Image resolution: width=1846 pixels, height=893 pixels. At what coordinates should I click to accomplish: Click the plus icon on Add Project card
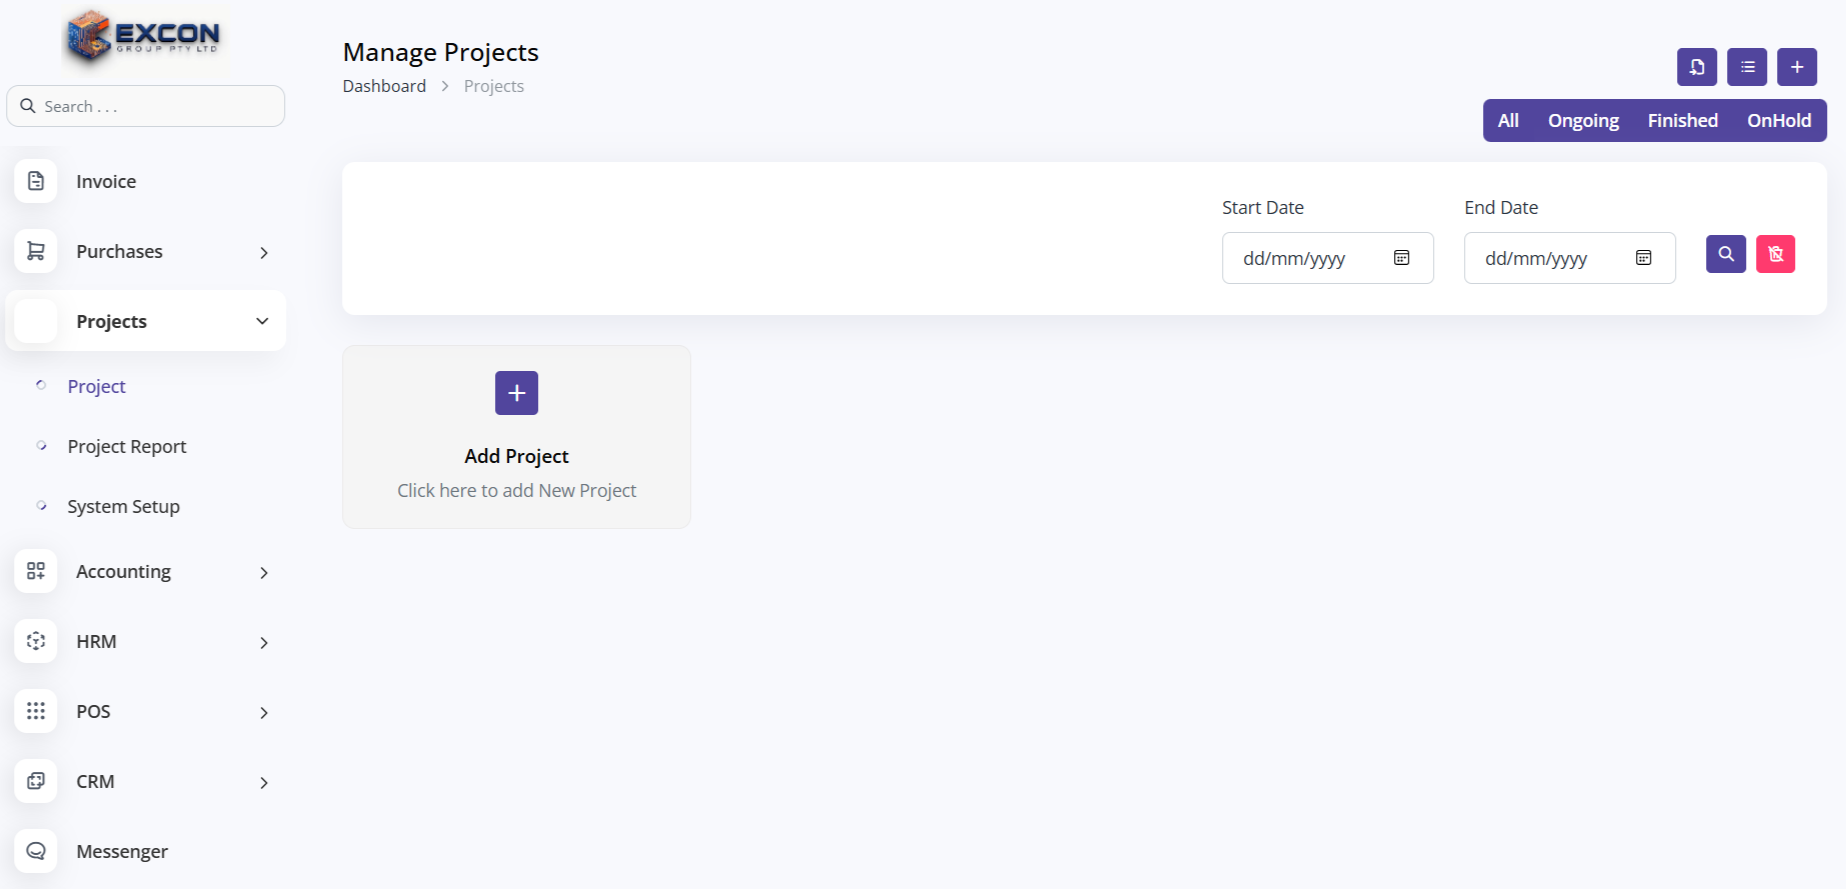click(516, 393)
